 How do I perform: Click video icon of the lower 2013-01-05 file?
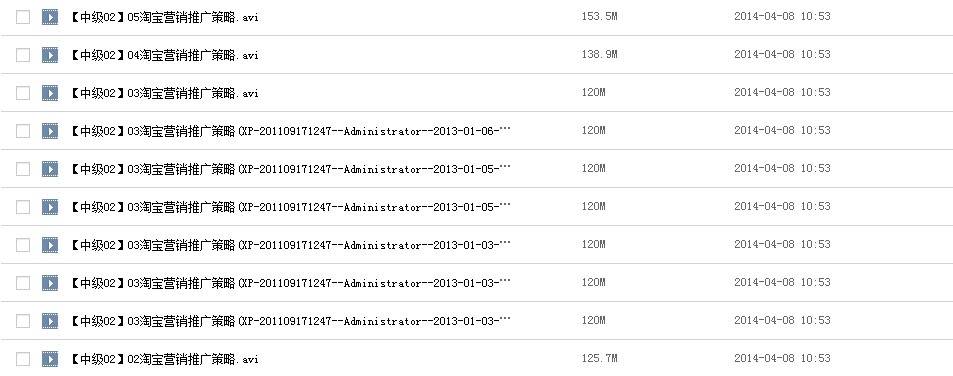50,207
